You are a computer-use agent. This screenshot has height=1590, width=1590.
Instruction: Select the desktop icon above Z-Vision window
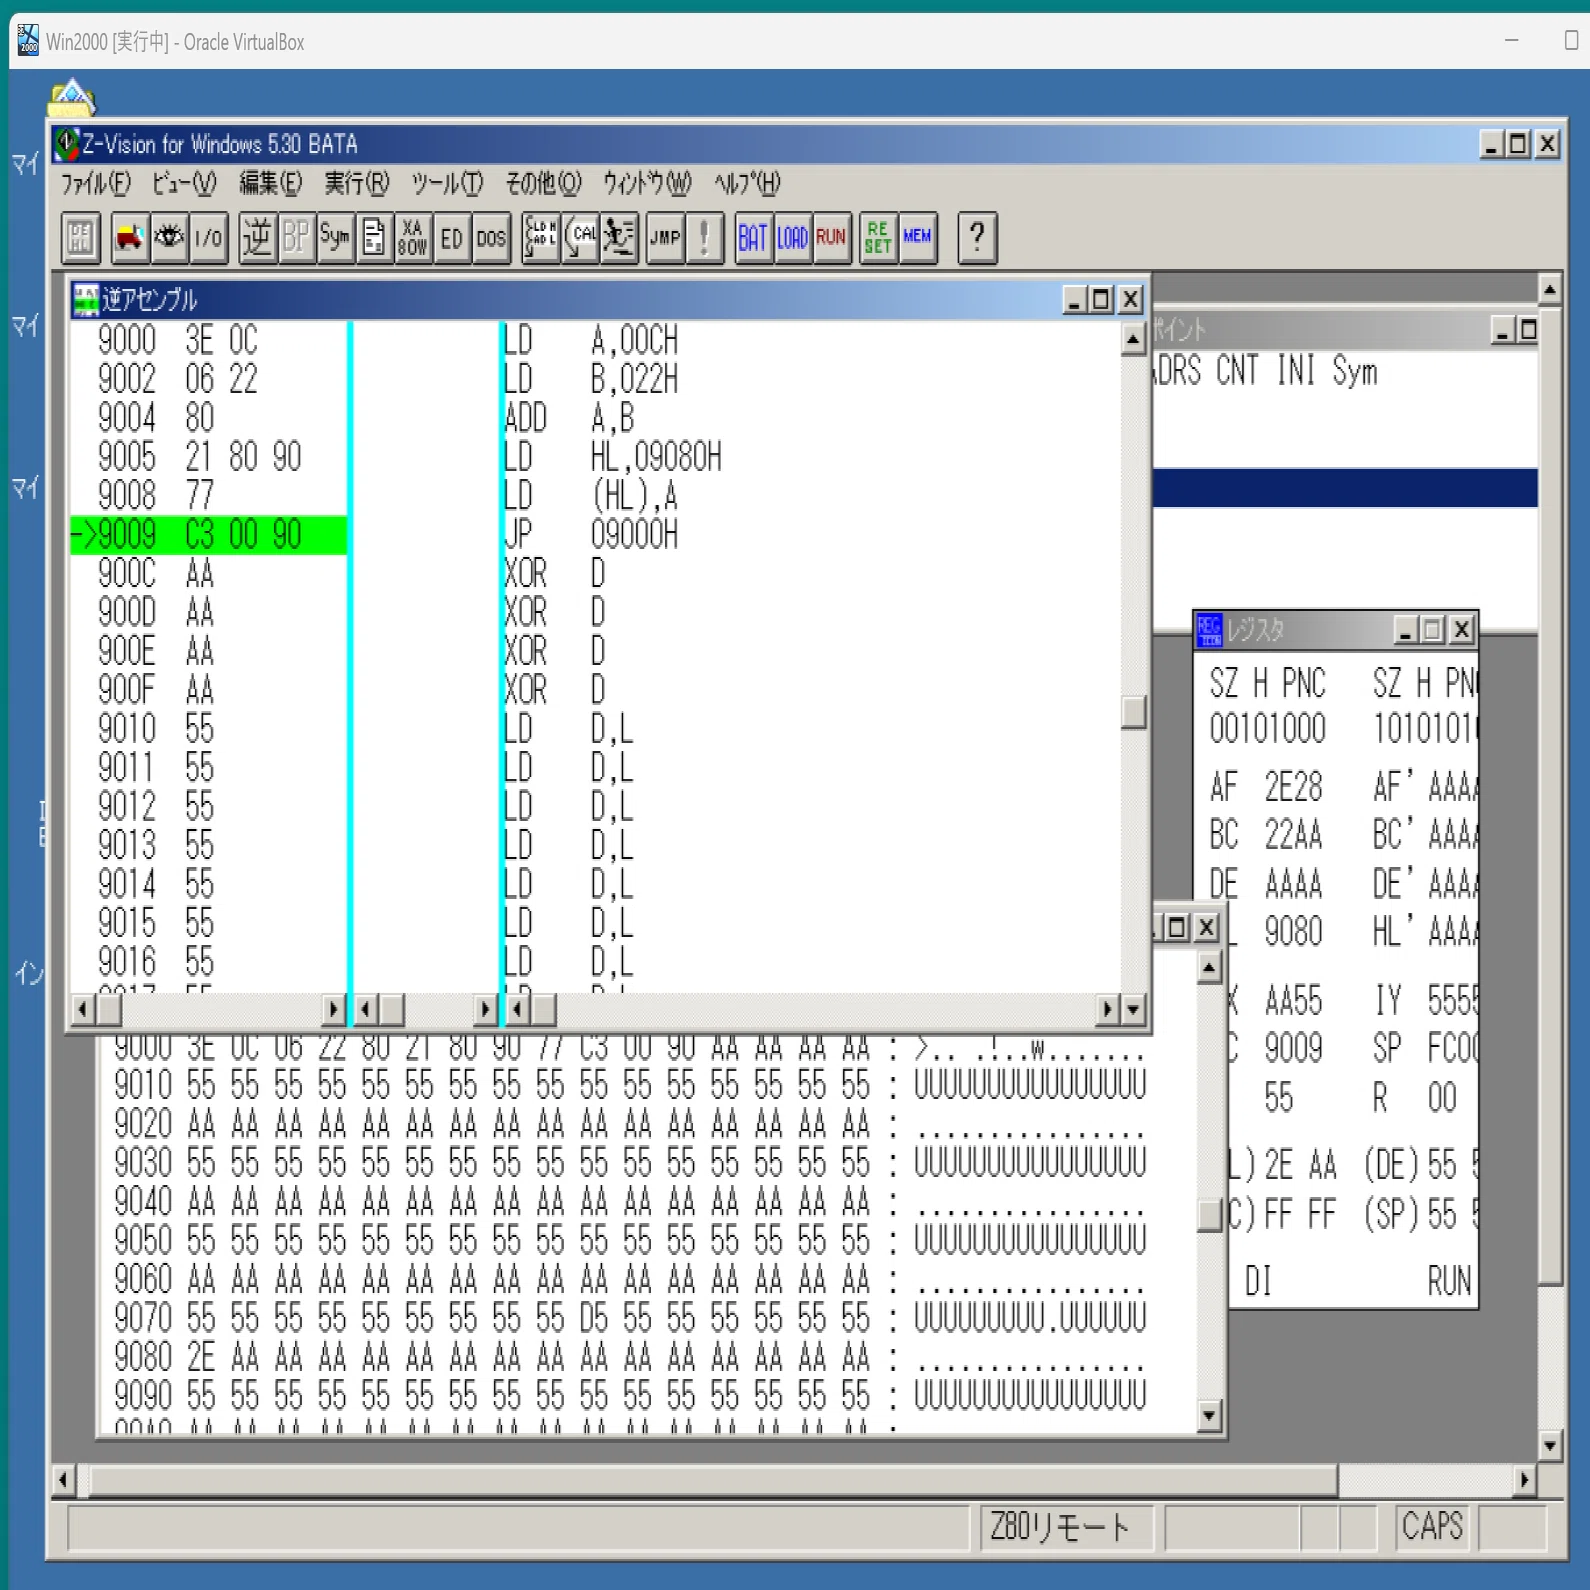click(71, 97)
